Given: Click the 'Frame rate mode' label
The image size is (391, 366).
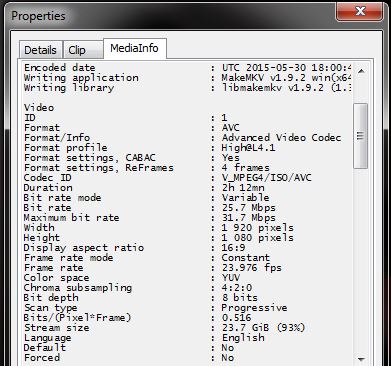Looking at the screenshot, I should click(x=68, y=258).
